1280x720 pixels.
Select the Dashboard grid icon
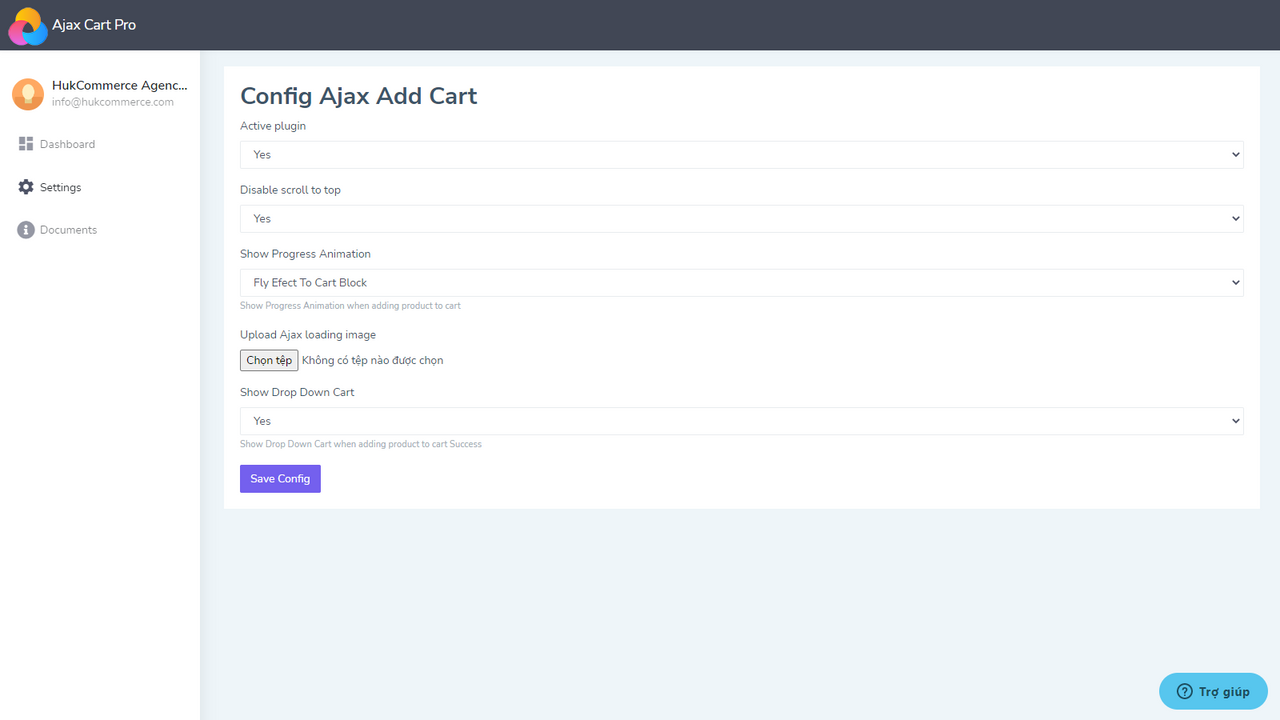[25, 143]
